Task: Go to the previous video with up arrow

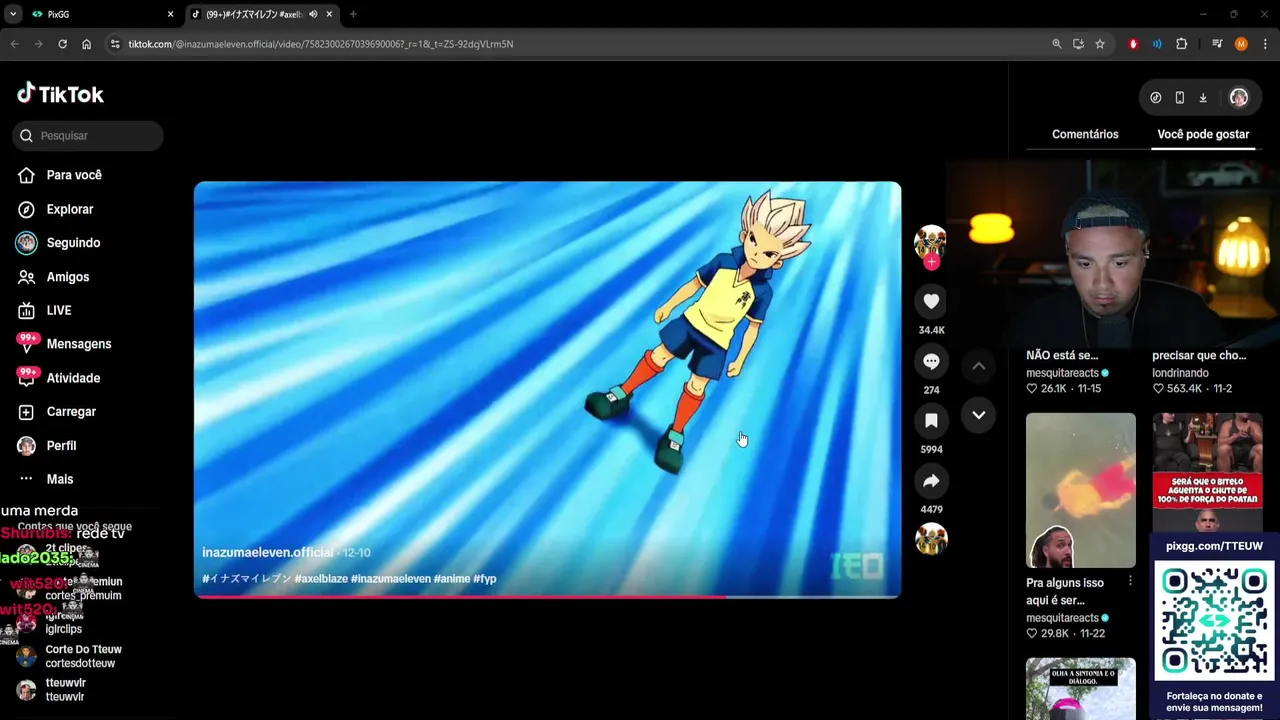Action: tap(979, 366)
